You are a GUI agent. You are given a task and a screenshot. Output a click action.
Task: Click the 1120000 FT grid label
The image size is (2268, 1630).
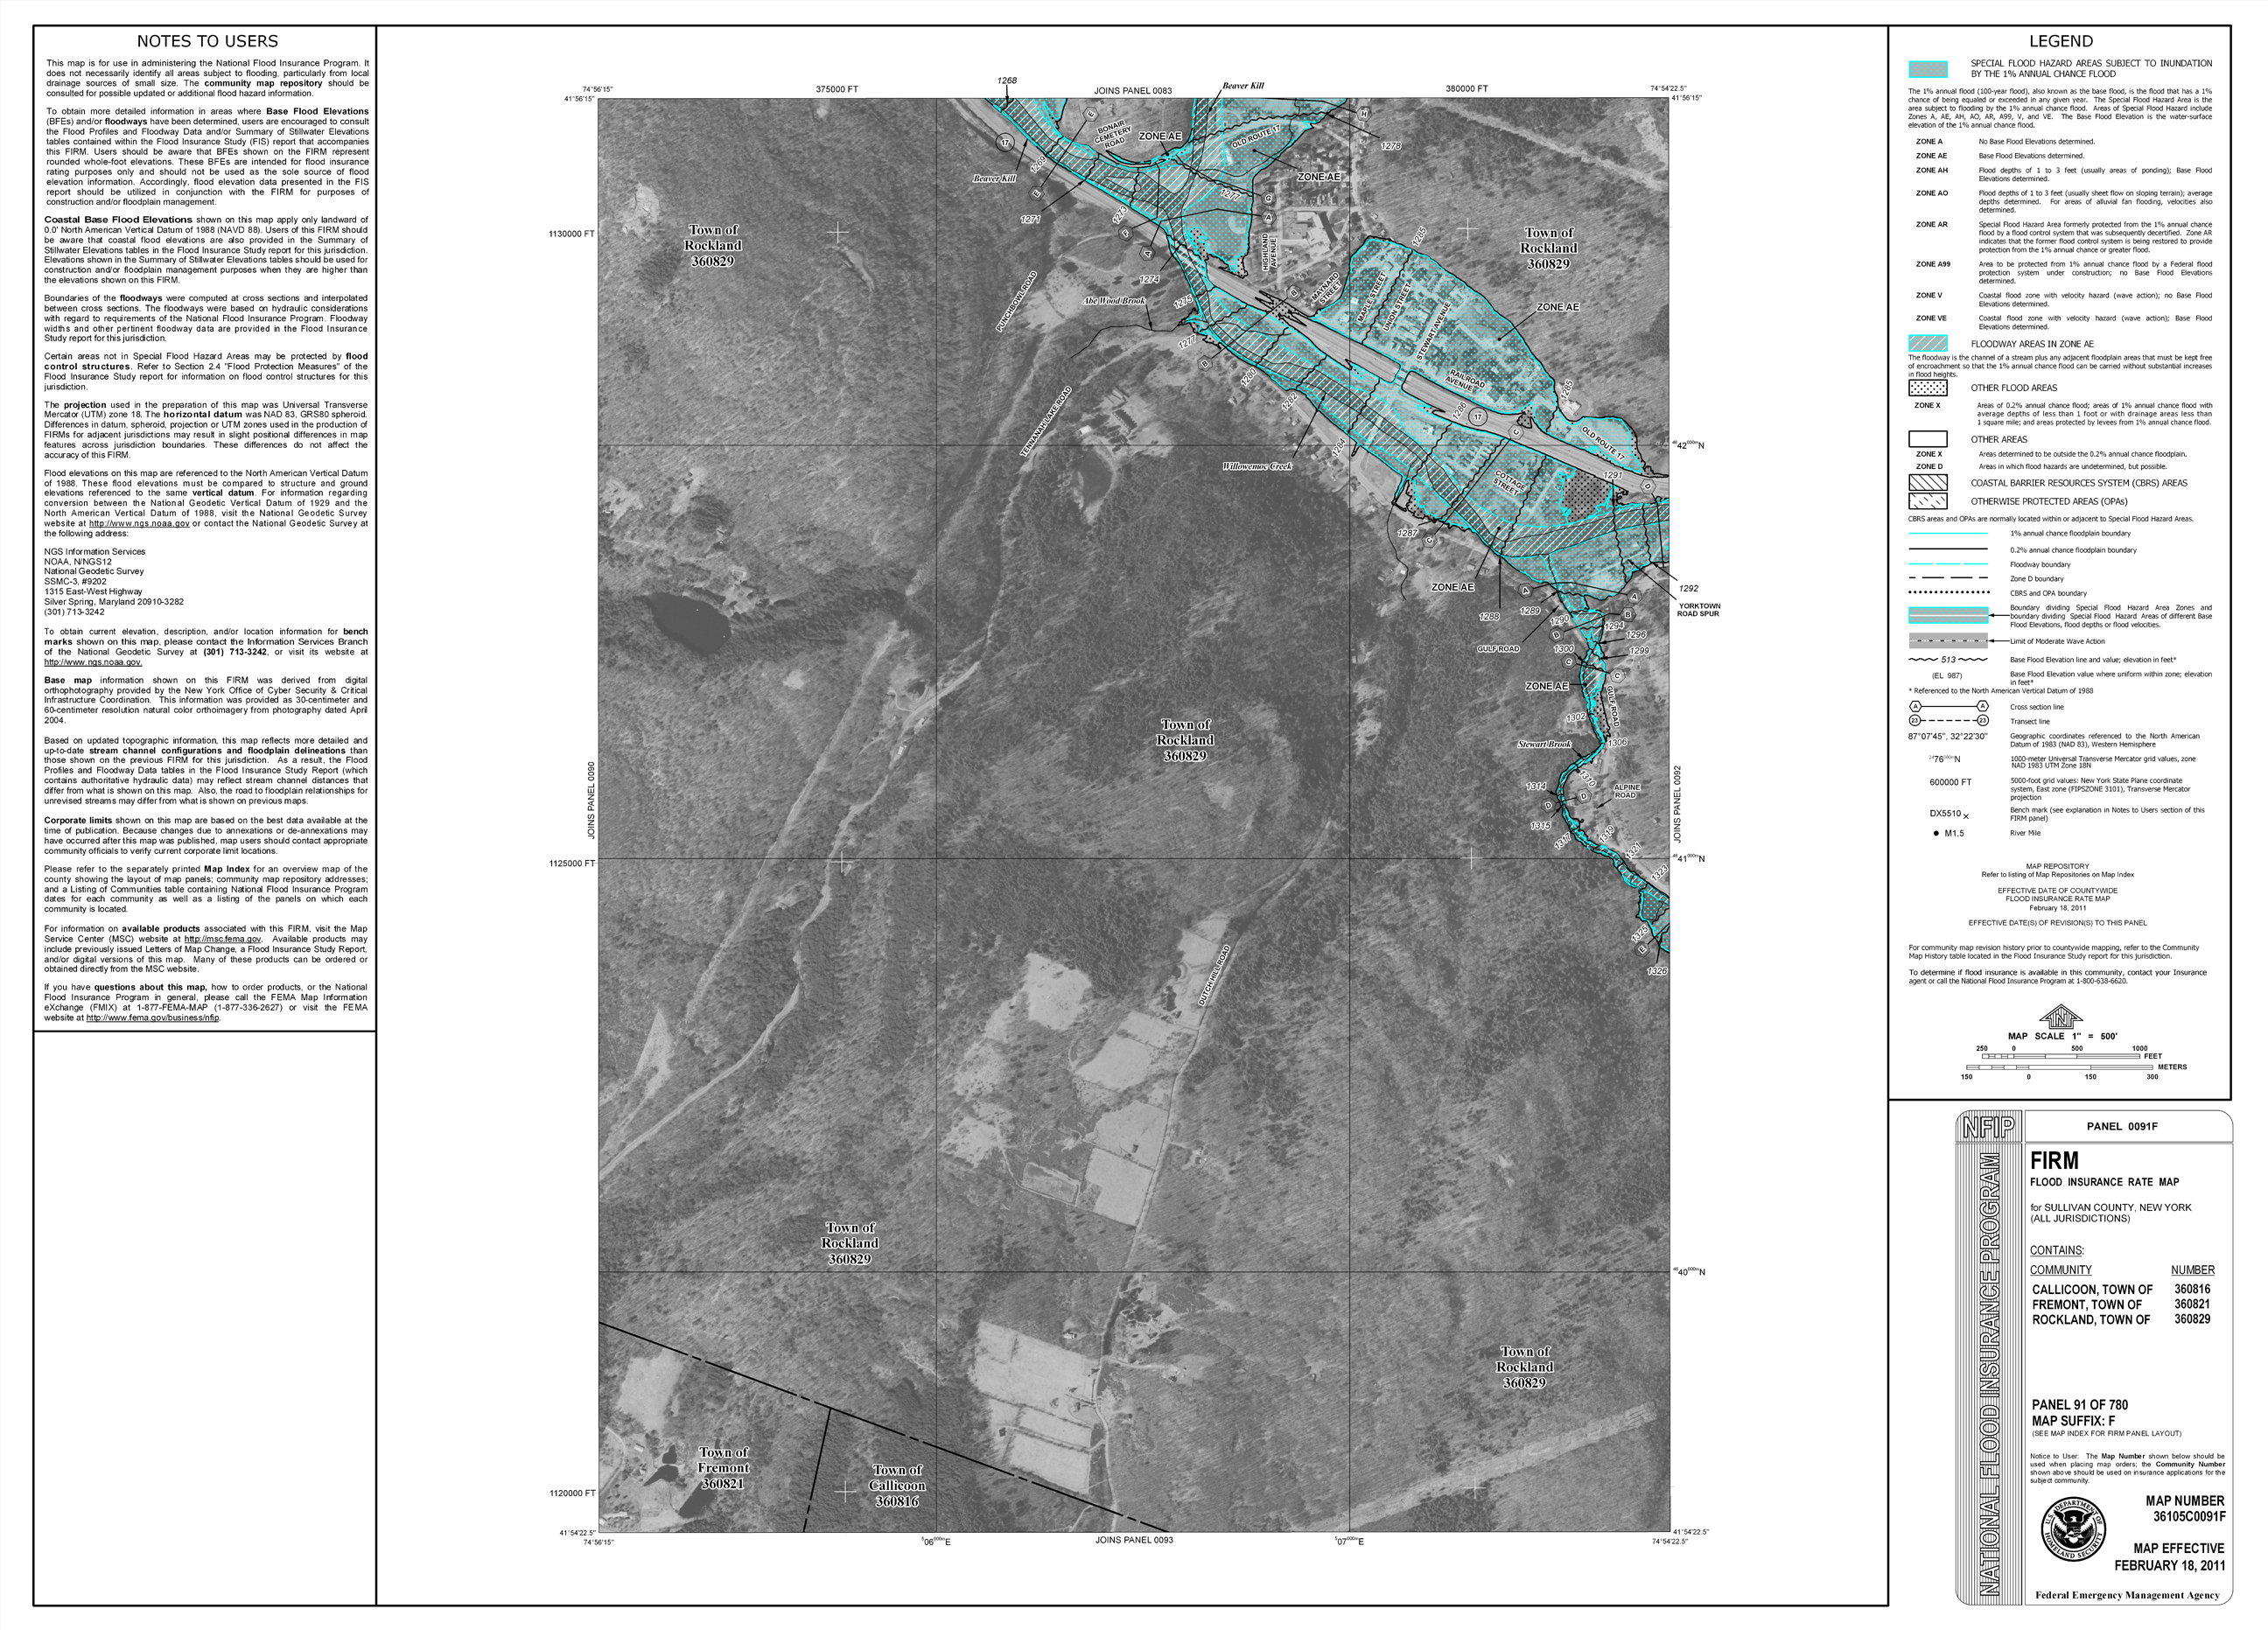click(x=571, y=1493)
